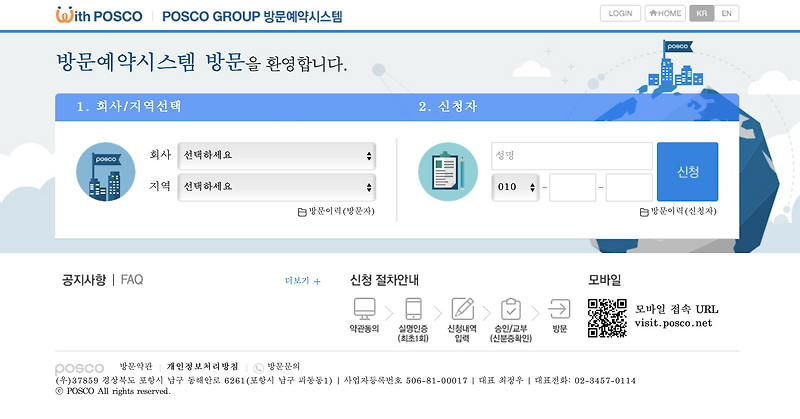Switch language to KR
800x419 pixels.
[702, 13]
